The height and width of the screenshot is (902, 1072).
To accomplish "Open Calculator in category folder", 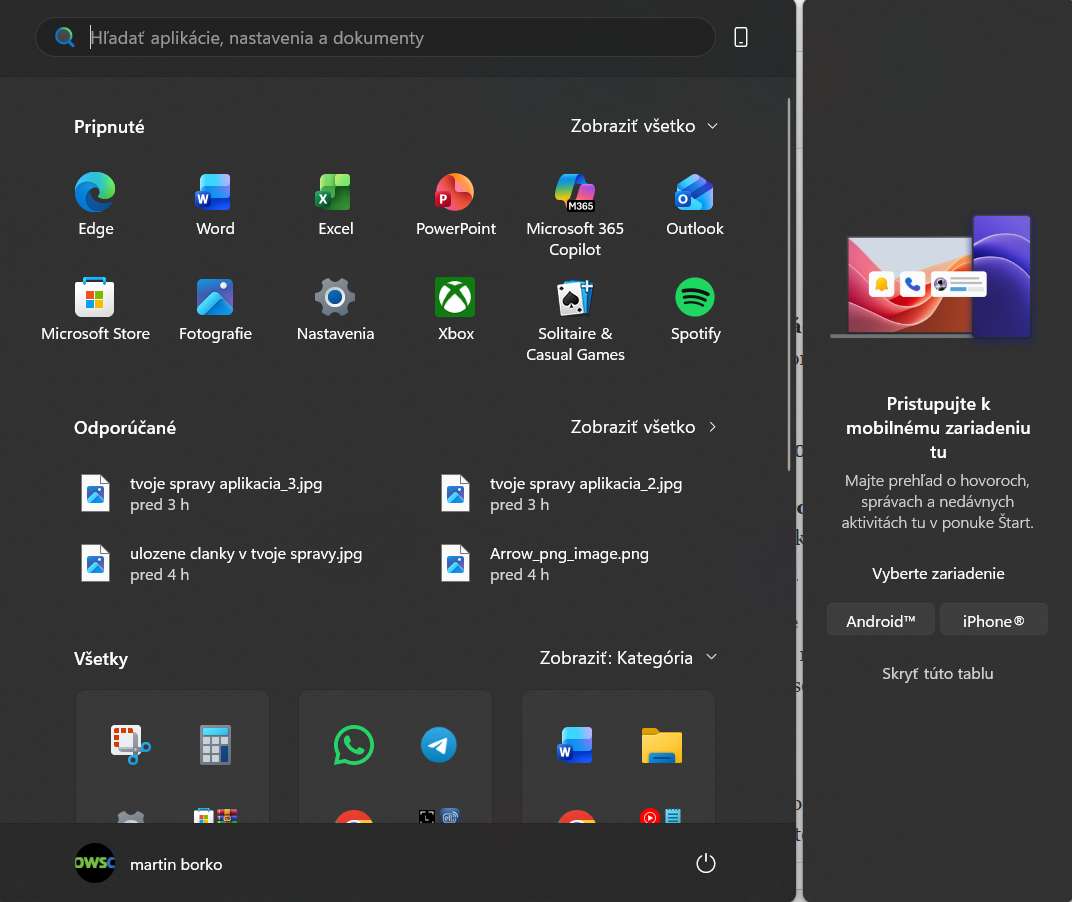I will coord(215,745).
